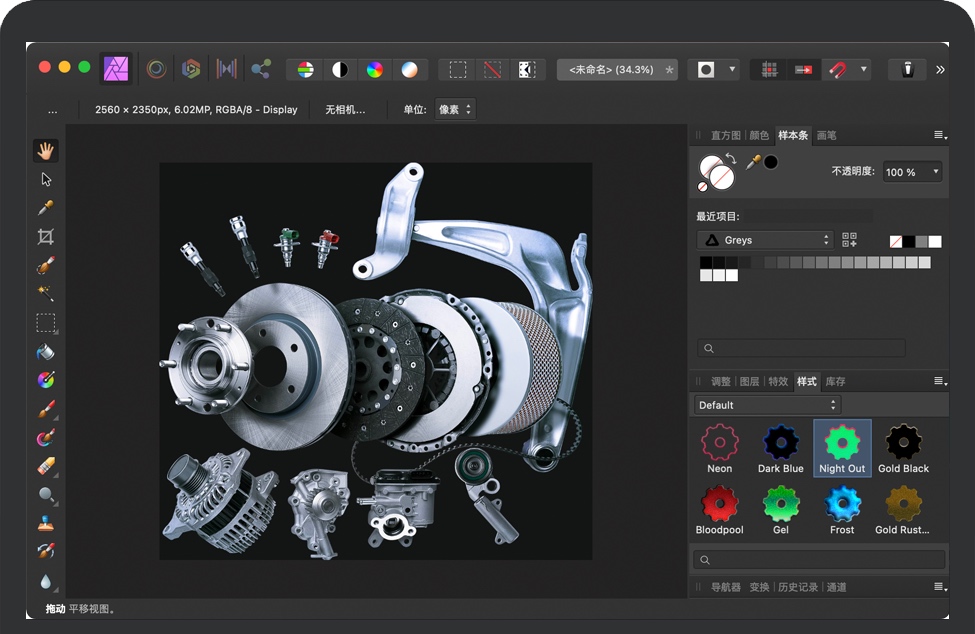Open the Greys palette dropdown
The width and height of the screenshot is (975, 634).
pyautogui.click(x=764, y=240)
